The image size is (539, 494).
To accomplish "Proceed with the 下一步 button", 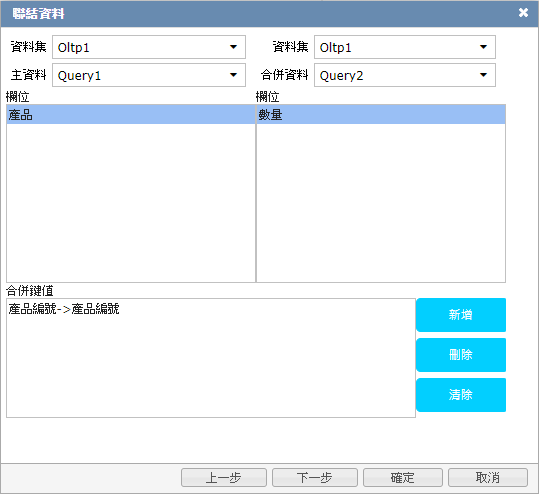I will point(315,477).
